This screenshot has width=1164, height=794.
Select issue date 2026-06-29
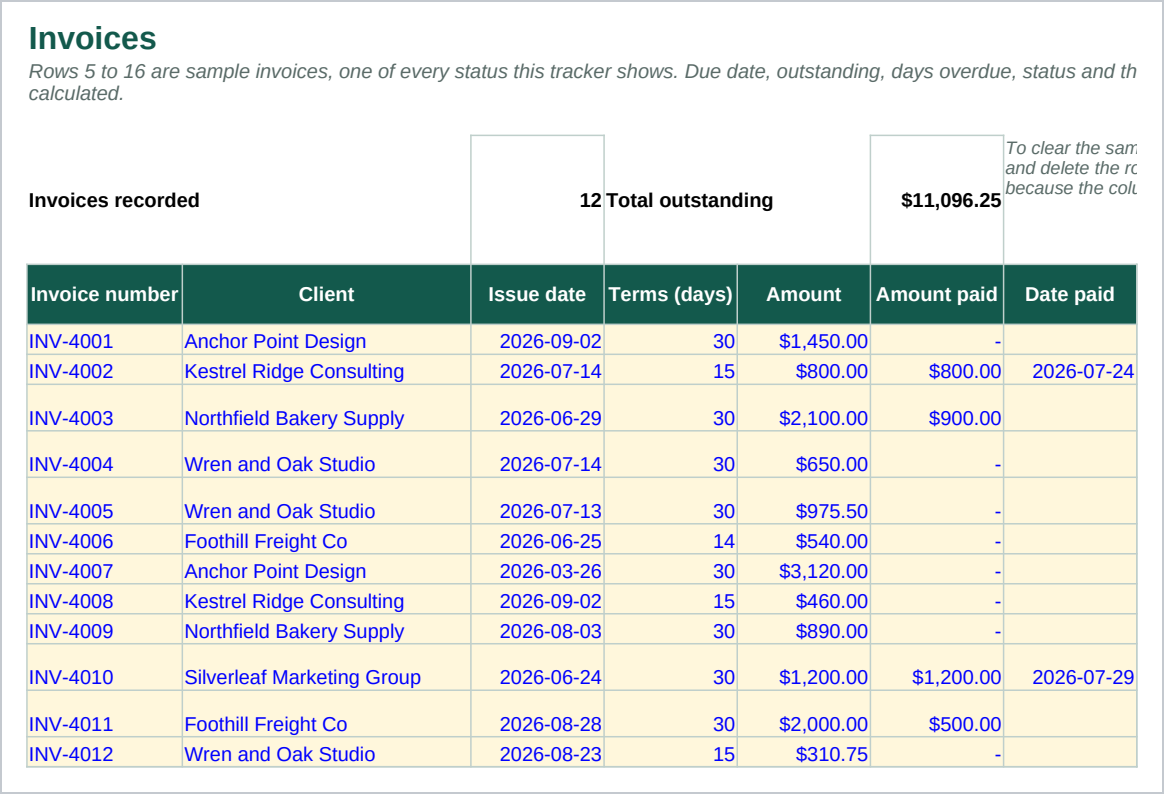537,408
